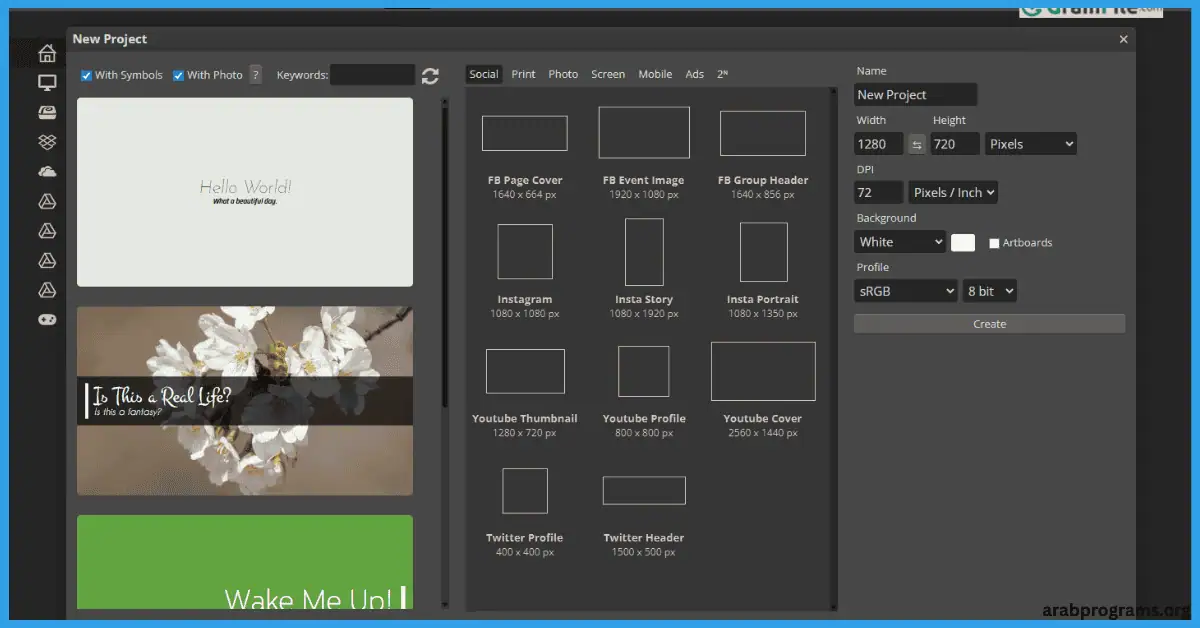Image resolution: width=1200 pixels, height=628 pixels.
Task: Click the Create button
Action: pyautogui.click(x=990, y=324)
